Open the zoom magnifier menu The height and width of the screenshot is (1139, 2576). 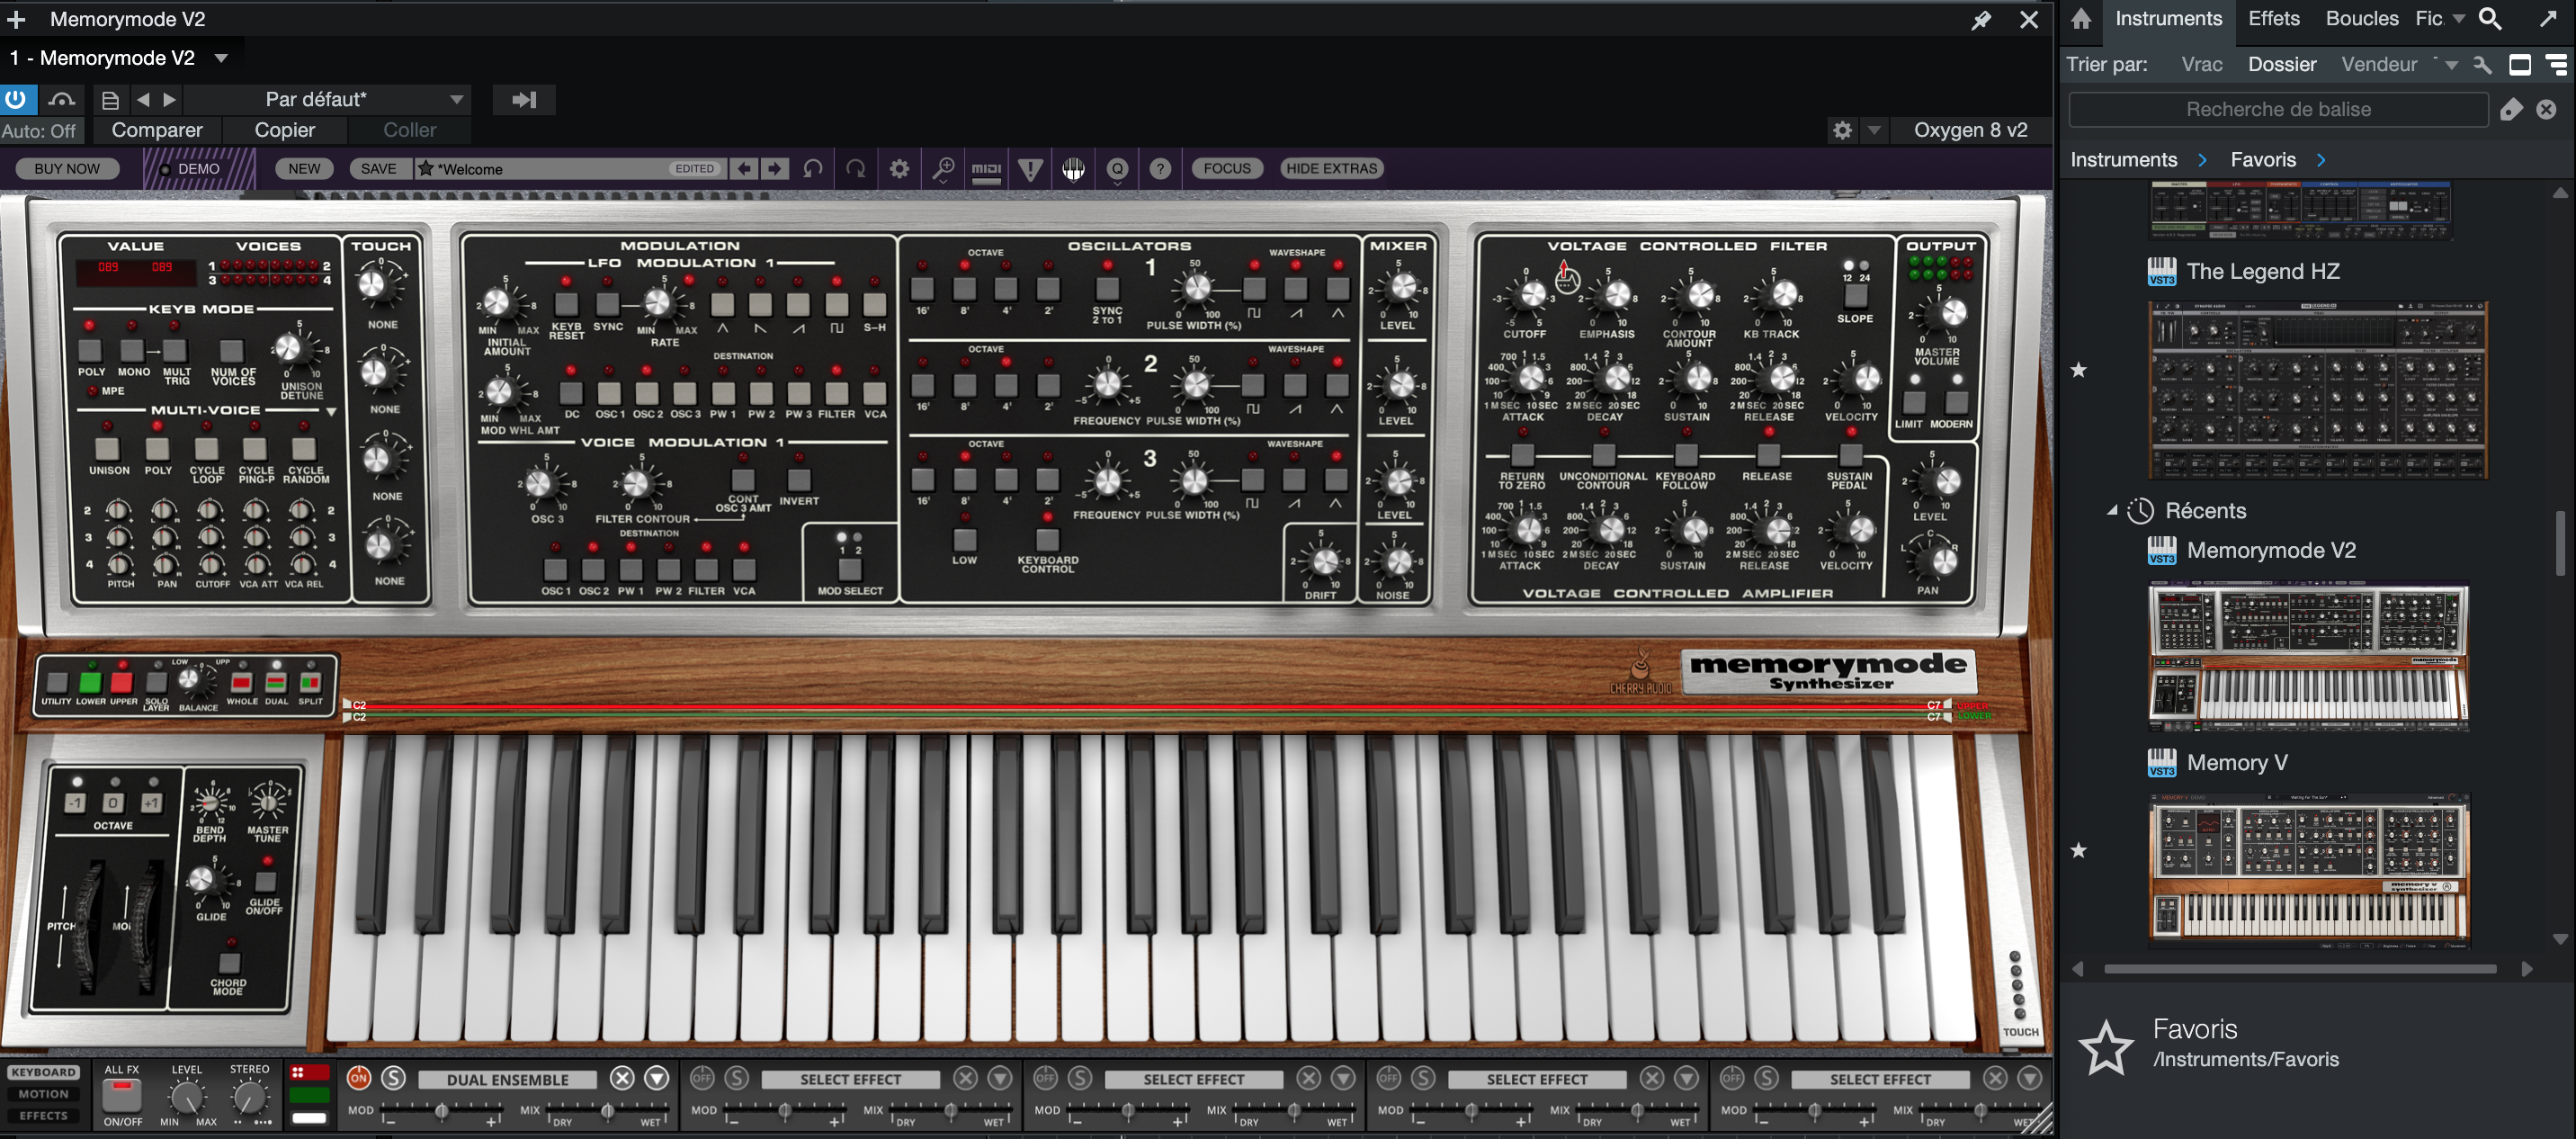pyautogui.click(x=943, y=168)
